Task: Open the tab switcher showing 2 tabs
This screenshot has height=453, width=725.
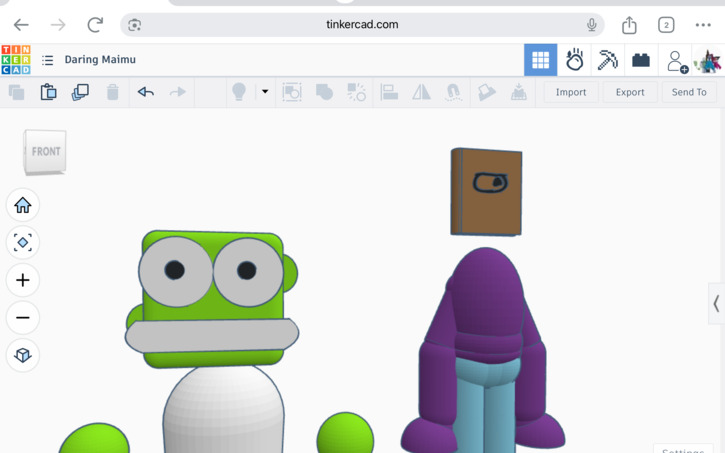Action: 666,25
